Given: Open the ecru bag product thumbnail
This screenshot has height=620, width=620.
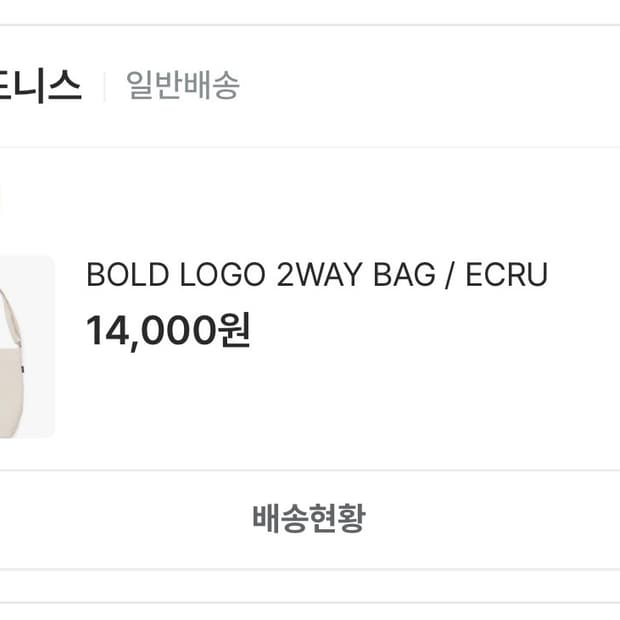Looking at the screenshot, I should pyautogui.click(x=25, y=346).
